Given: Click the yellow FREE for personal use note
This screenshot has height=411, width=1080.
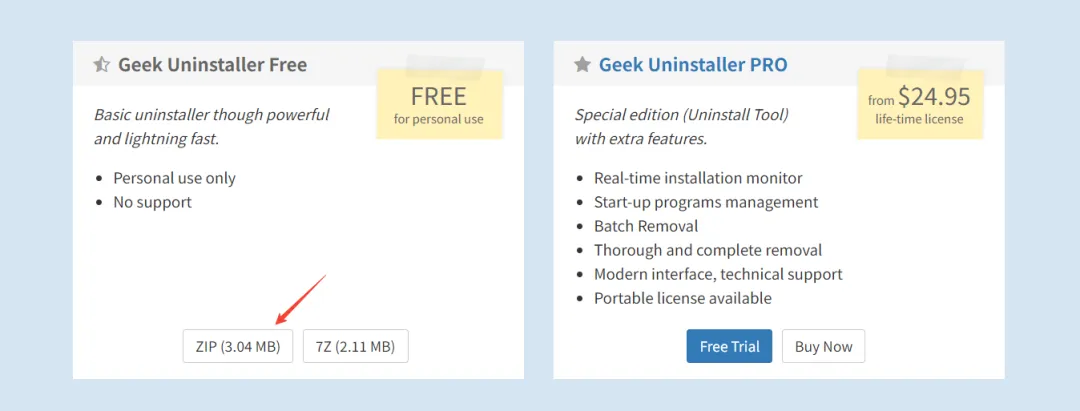Looking at the screenshot, I should (439, 104).
